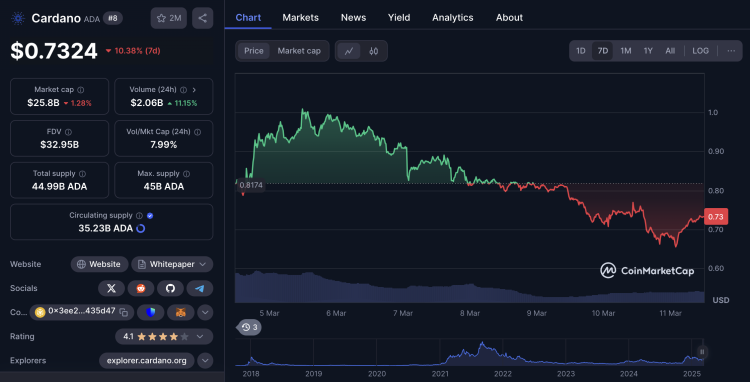Expand the 4.1 rating dropdown

click(x=200, y=337)
